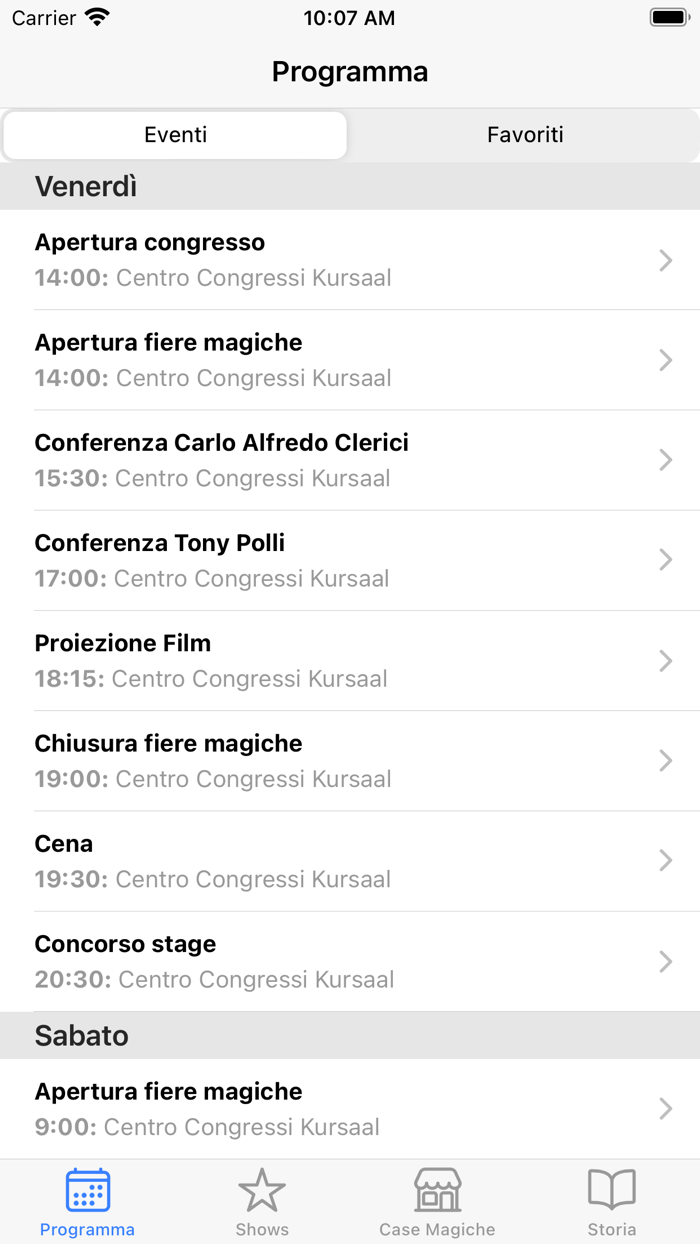Open Conferenza Carlo Alfredo Clerici details
Screen dimensions: 700x1244
350,460
